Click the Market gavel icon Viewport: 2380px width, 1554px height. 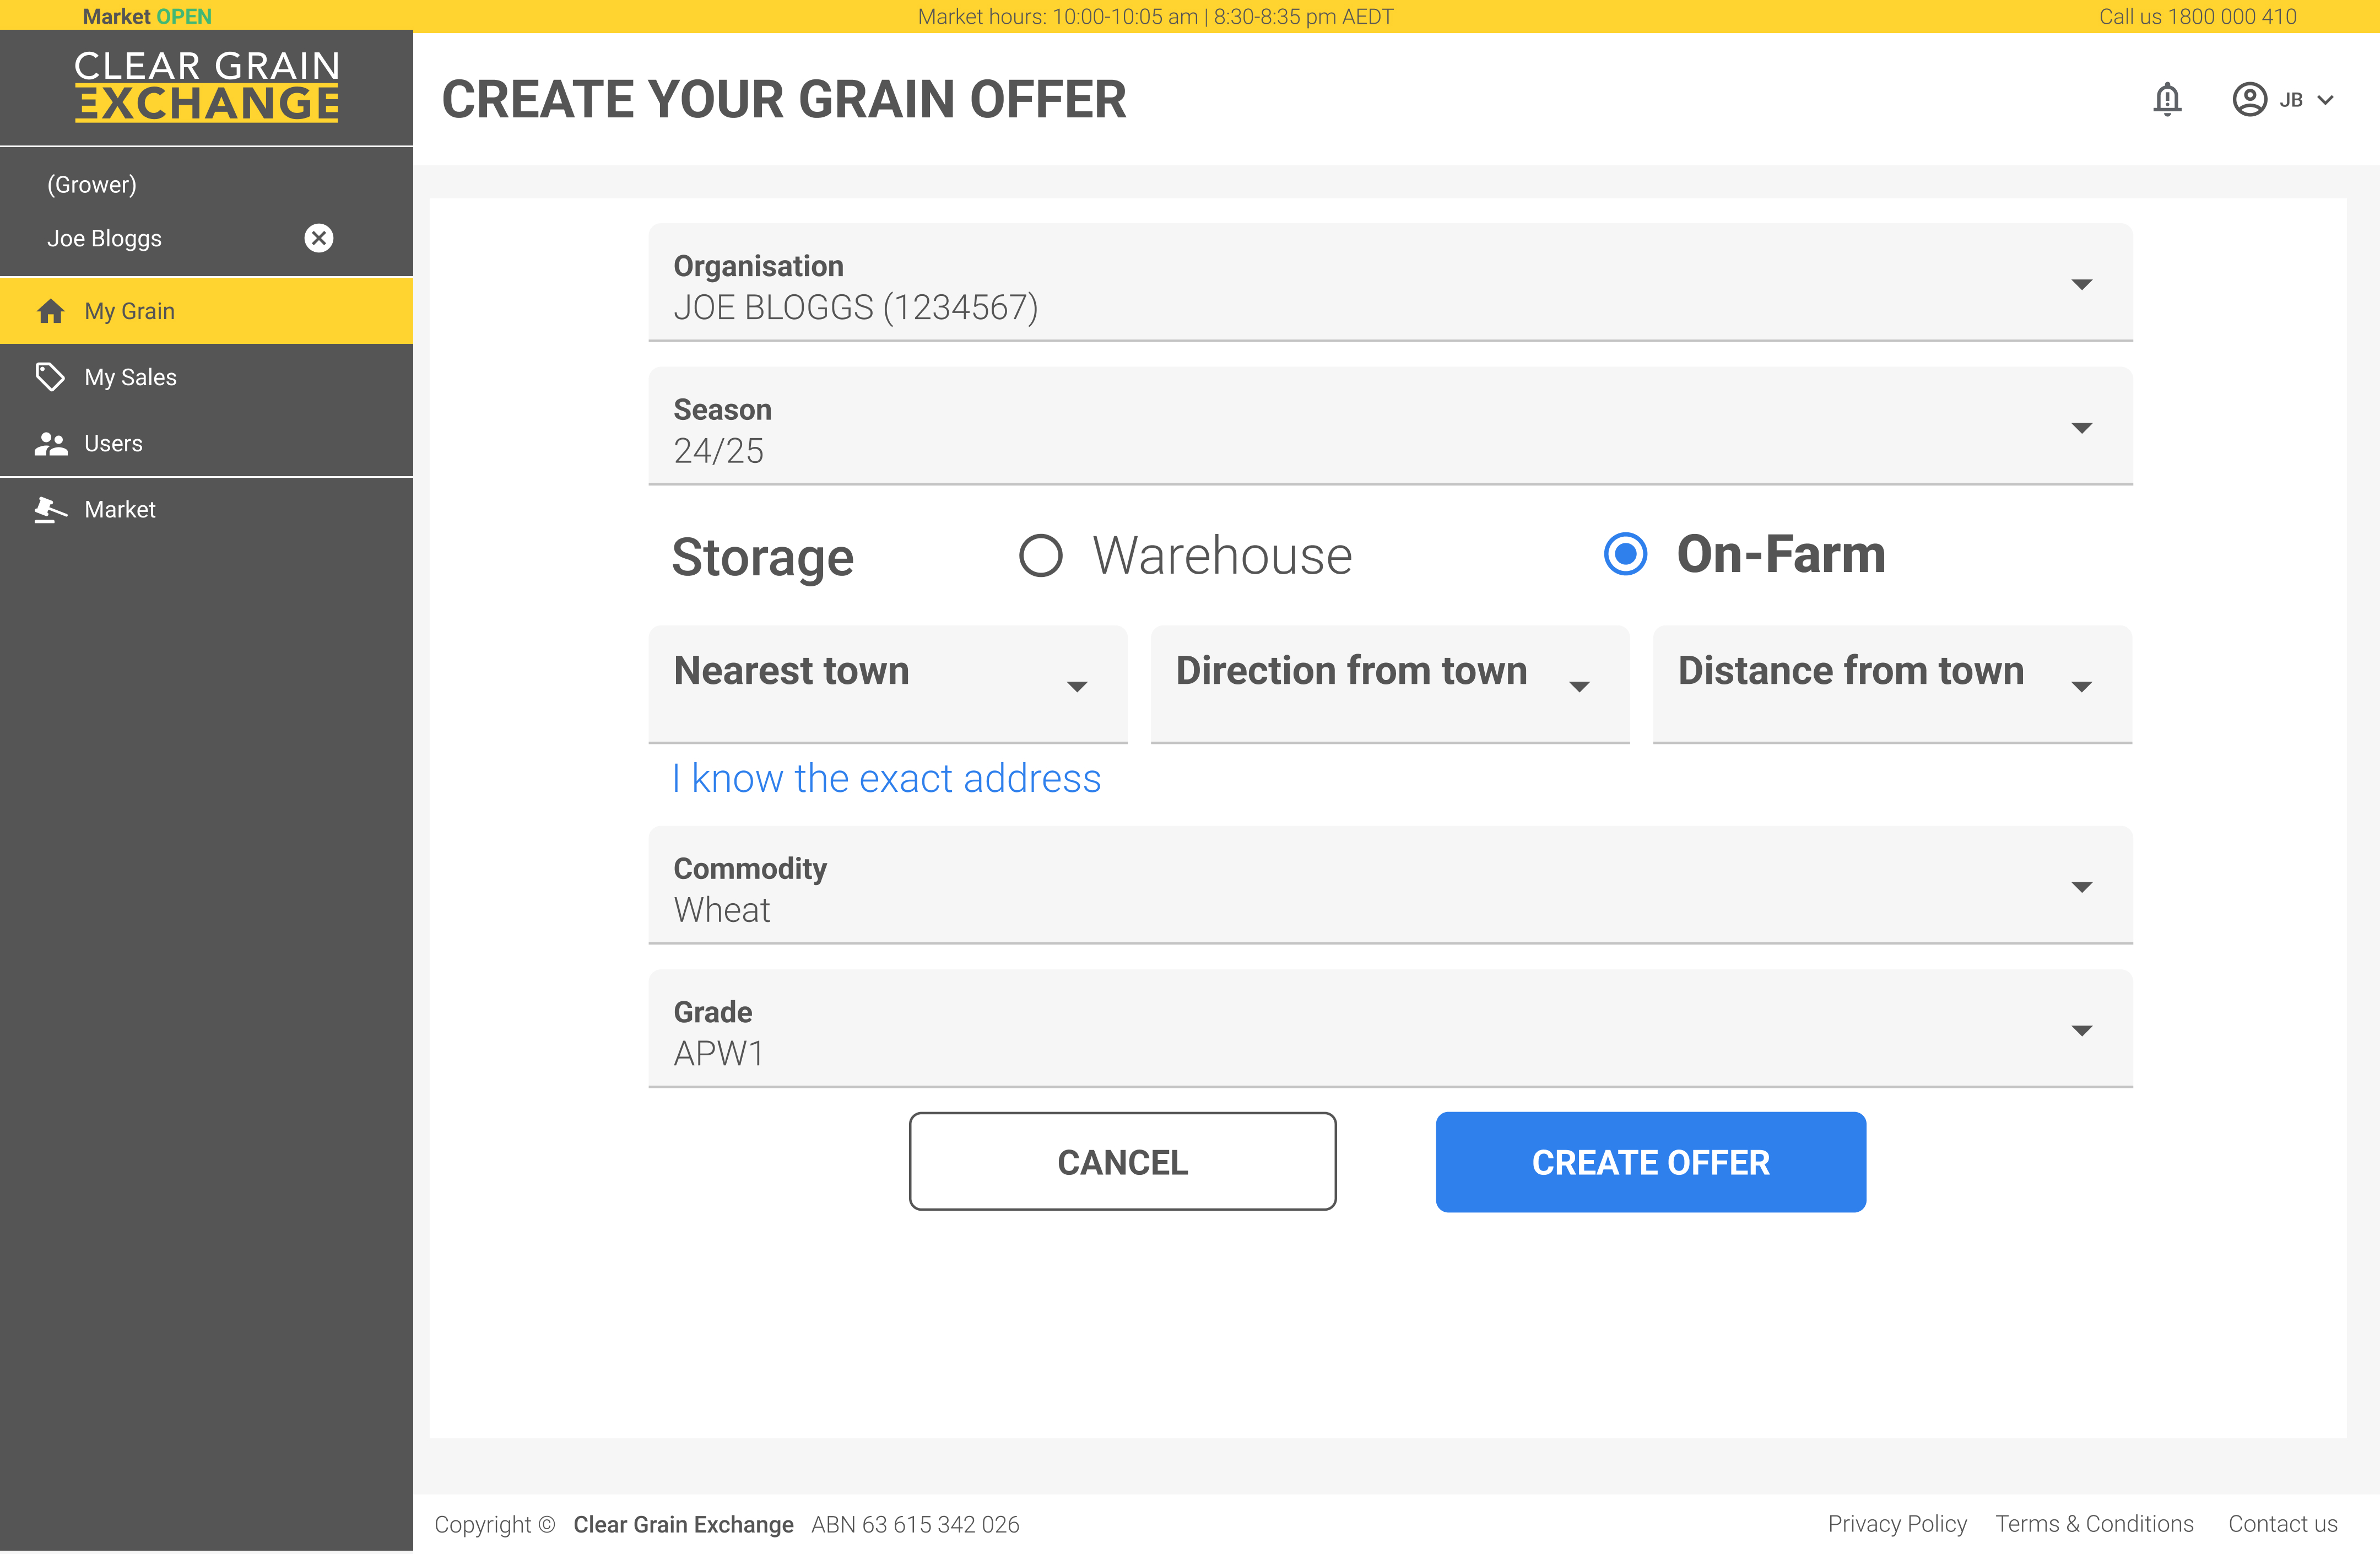(x=50, y=510)
